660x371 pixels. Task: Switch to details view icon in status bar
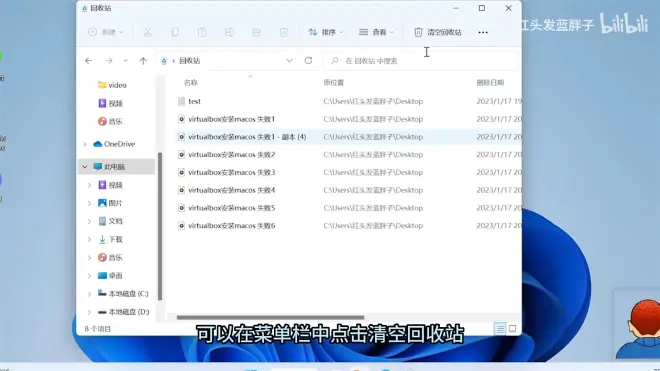tap(500, 328)
